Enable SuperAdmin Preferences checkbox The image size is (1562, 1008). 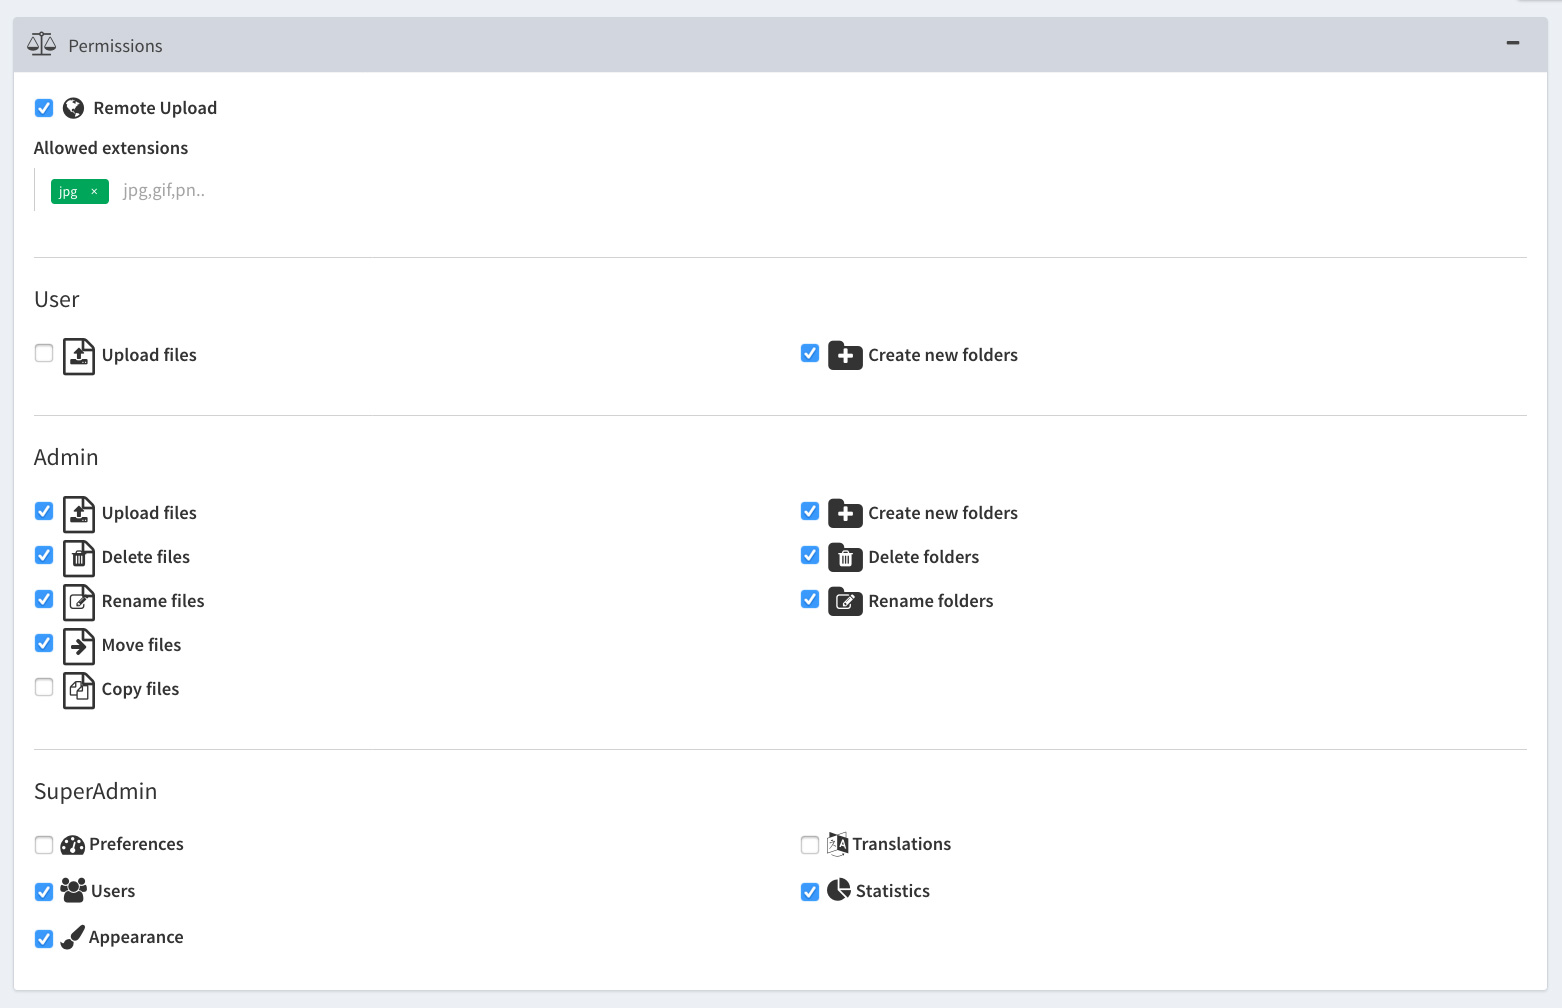point(44,845)
